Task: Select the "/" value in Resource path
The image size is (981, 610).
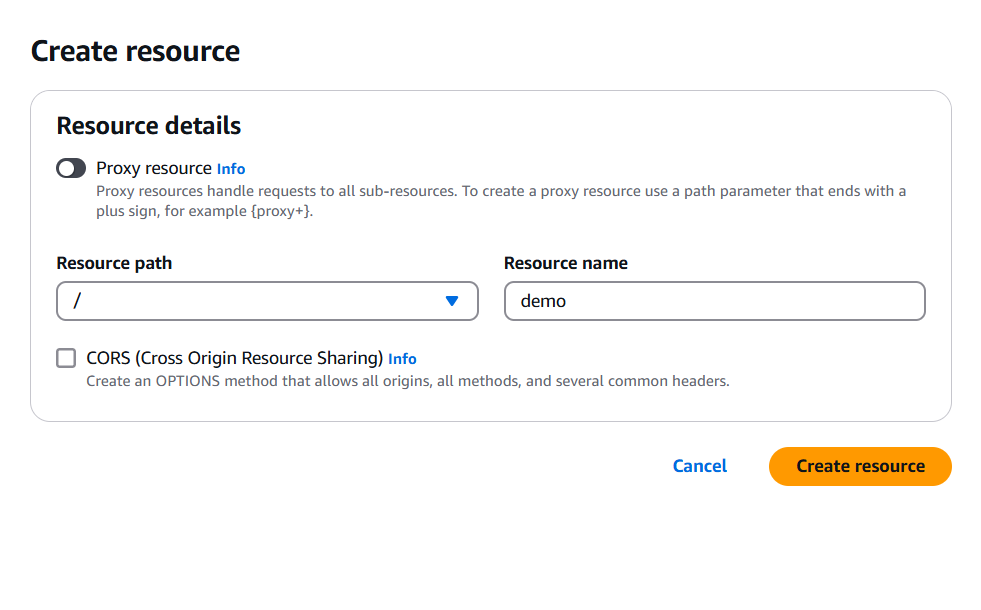Action: pos(77,301)
